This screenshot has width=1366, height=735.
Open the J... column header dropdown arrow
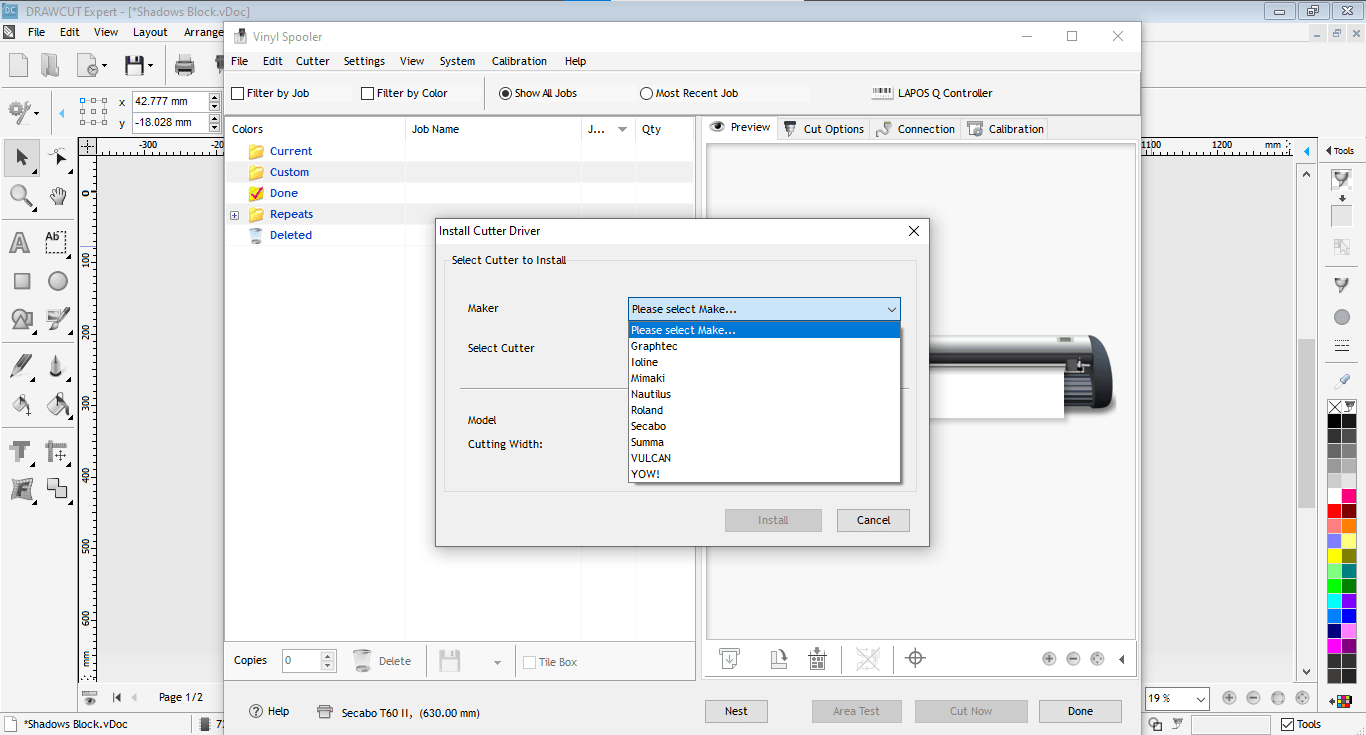pos(622,130)
